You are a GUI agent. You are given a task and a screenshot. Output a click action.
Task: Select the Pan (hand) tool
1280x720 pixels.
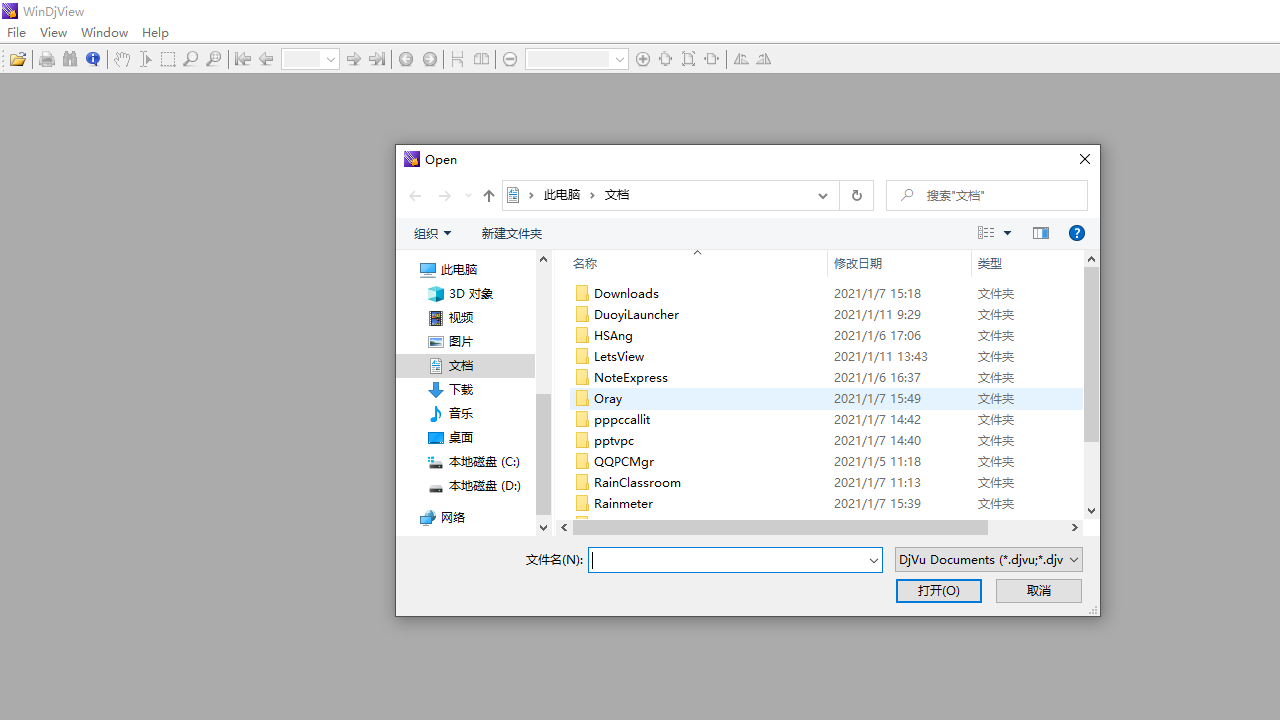122,59
